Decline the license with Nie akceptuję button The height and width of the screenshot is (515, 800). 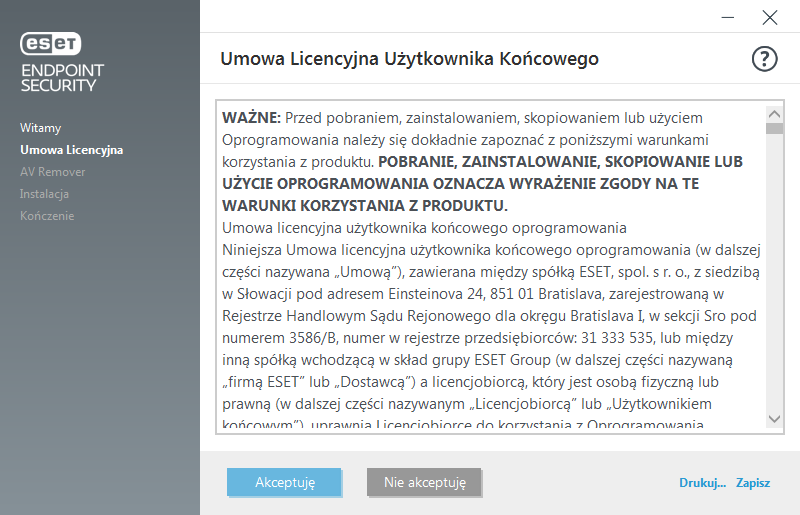pyautogui.click(x=424, y=482)
